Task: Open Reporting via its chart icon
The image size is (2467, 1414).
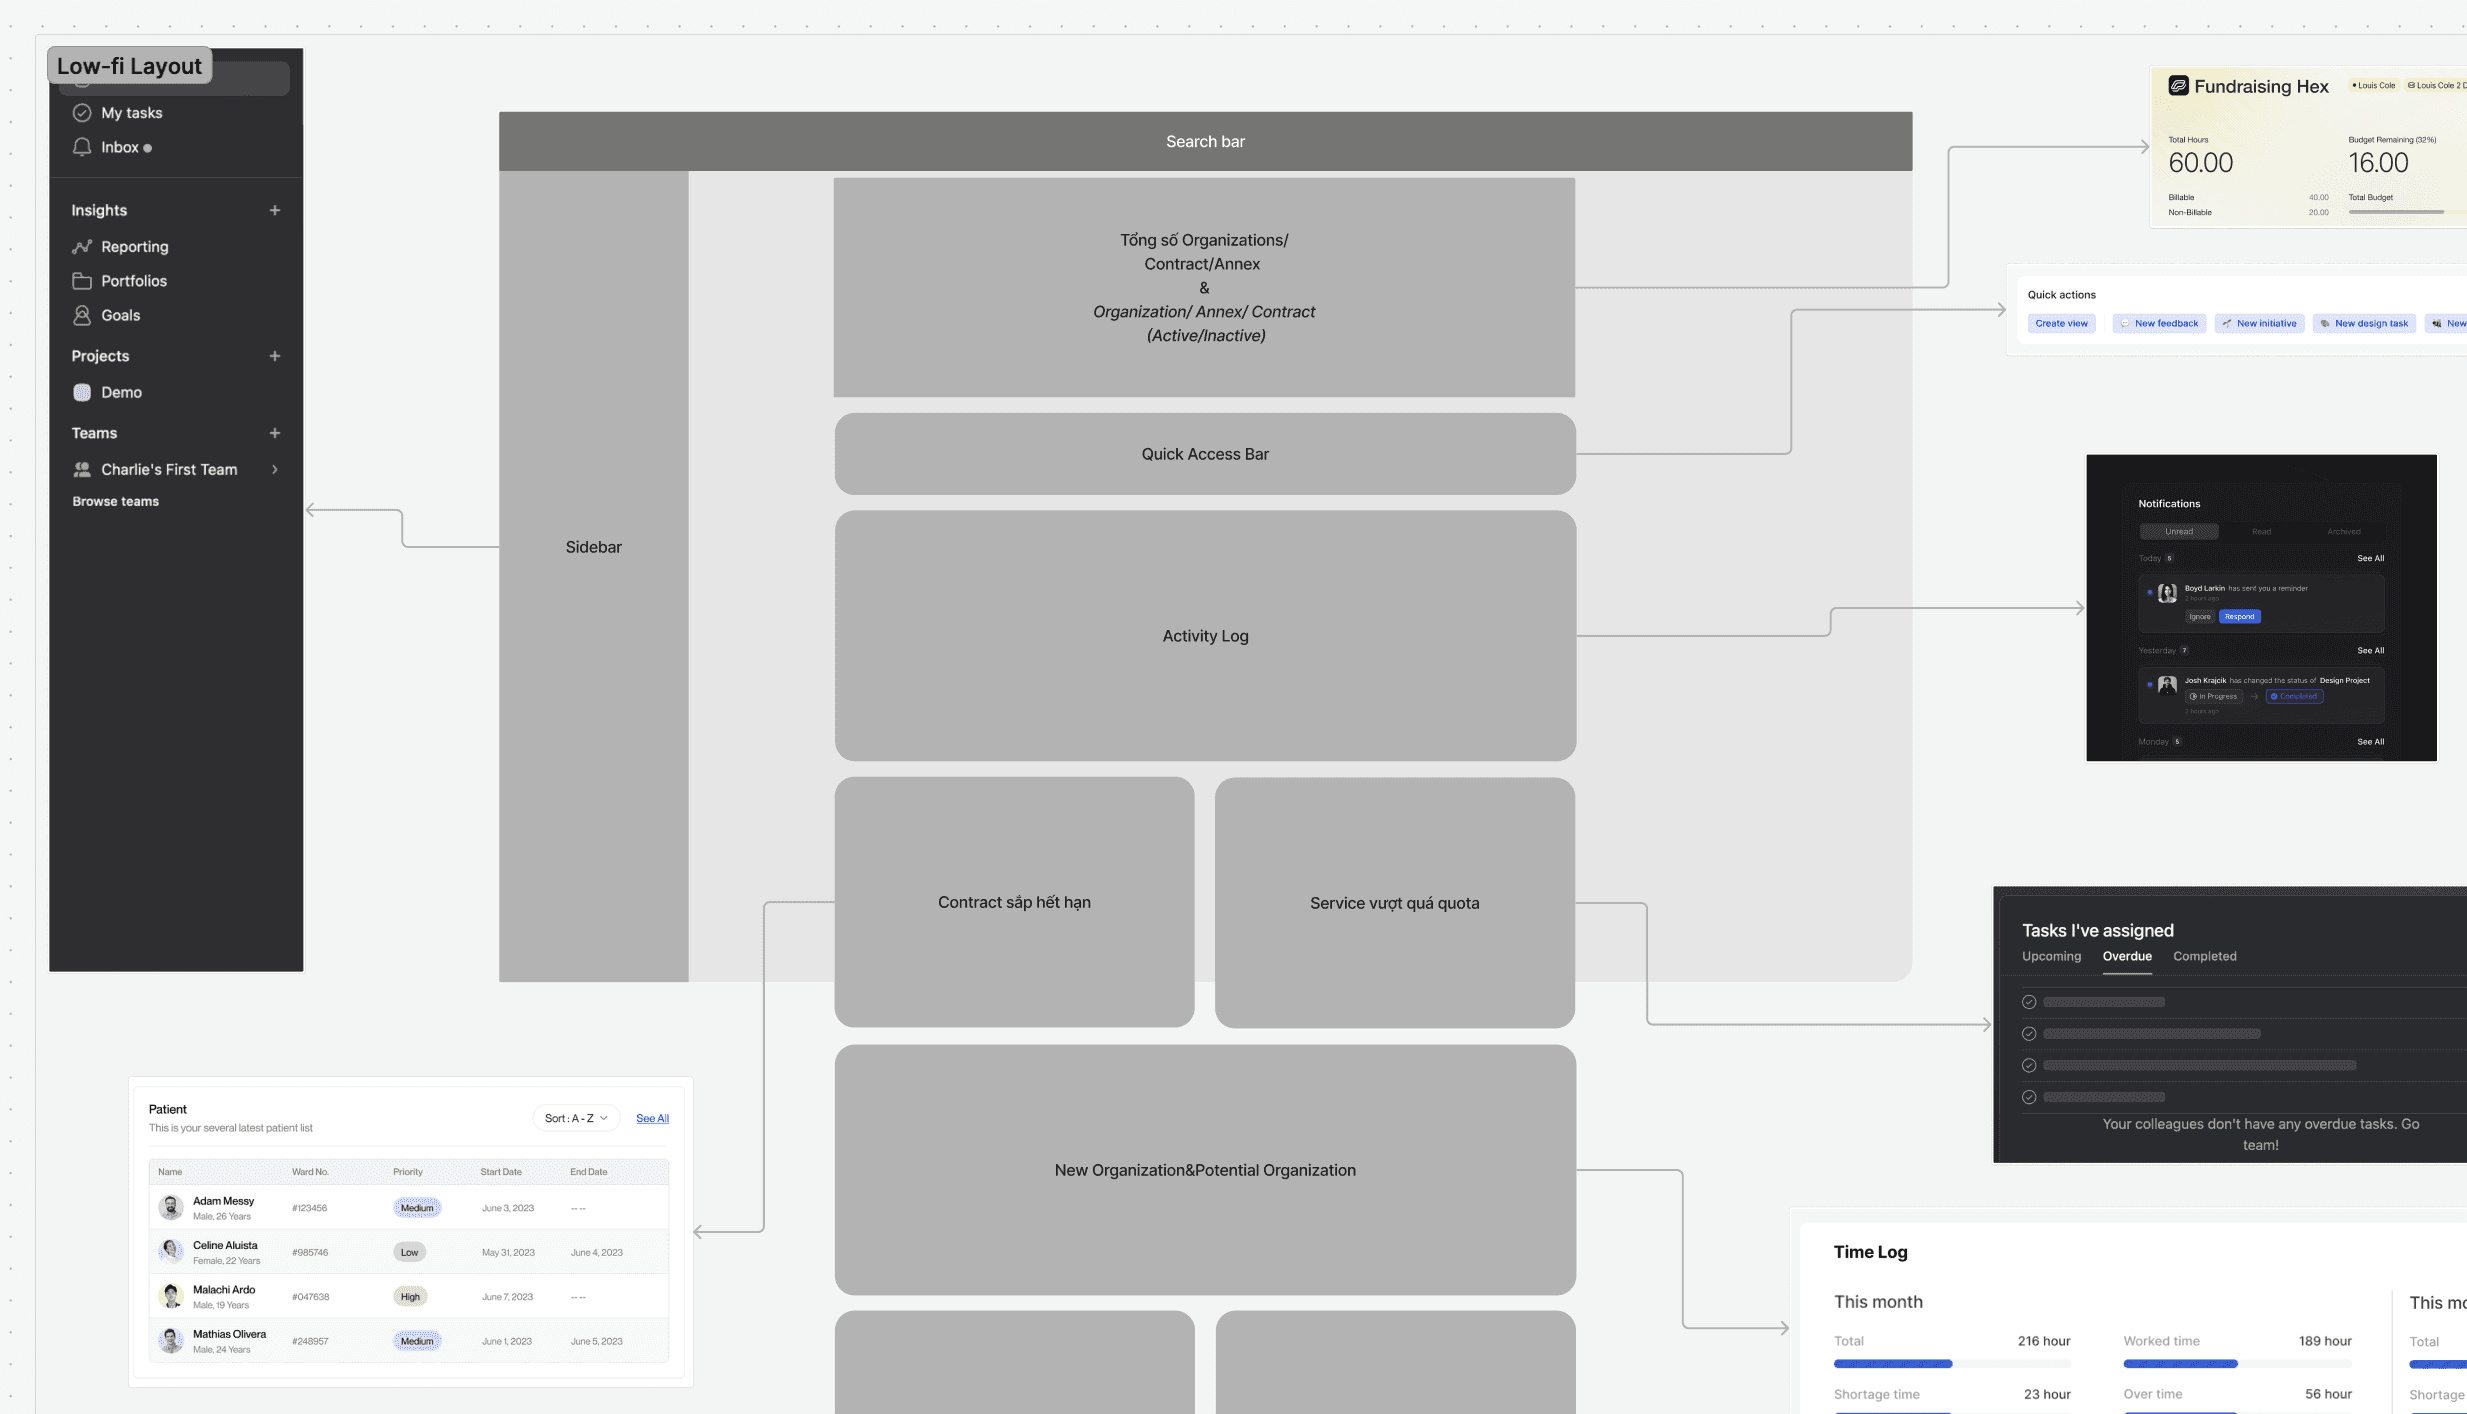Action: (x=82, y=247)
